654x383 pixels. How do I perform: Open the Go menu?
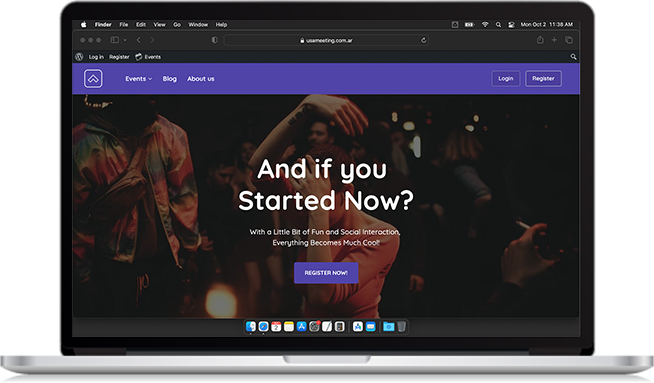pyautogui.click(x=177, y=25)
